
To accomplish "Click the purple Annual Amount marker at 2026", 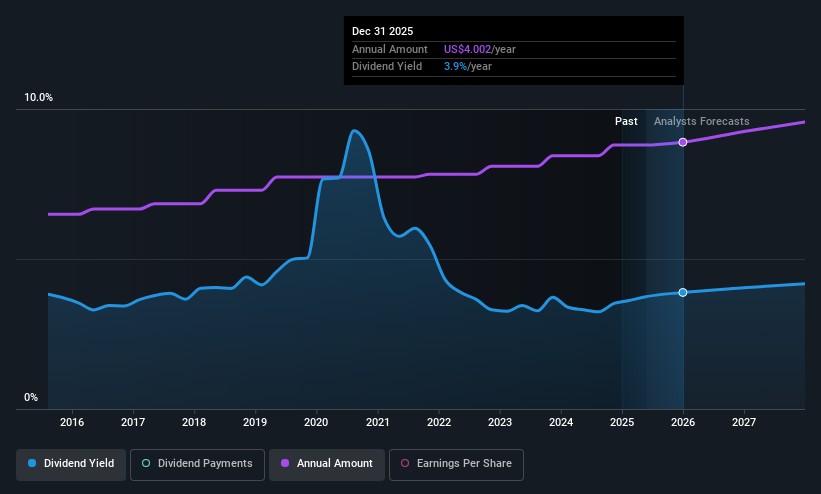I will (x=683, y=142).
